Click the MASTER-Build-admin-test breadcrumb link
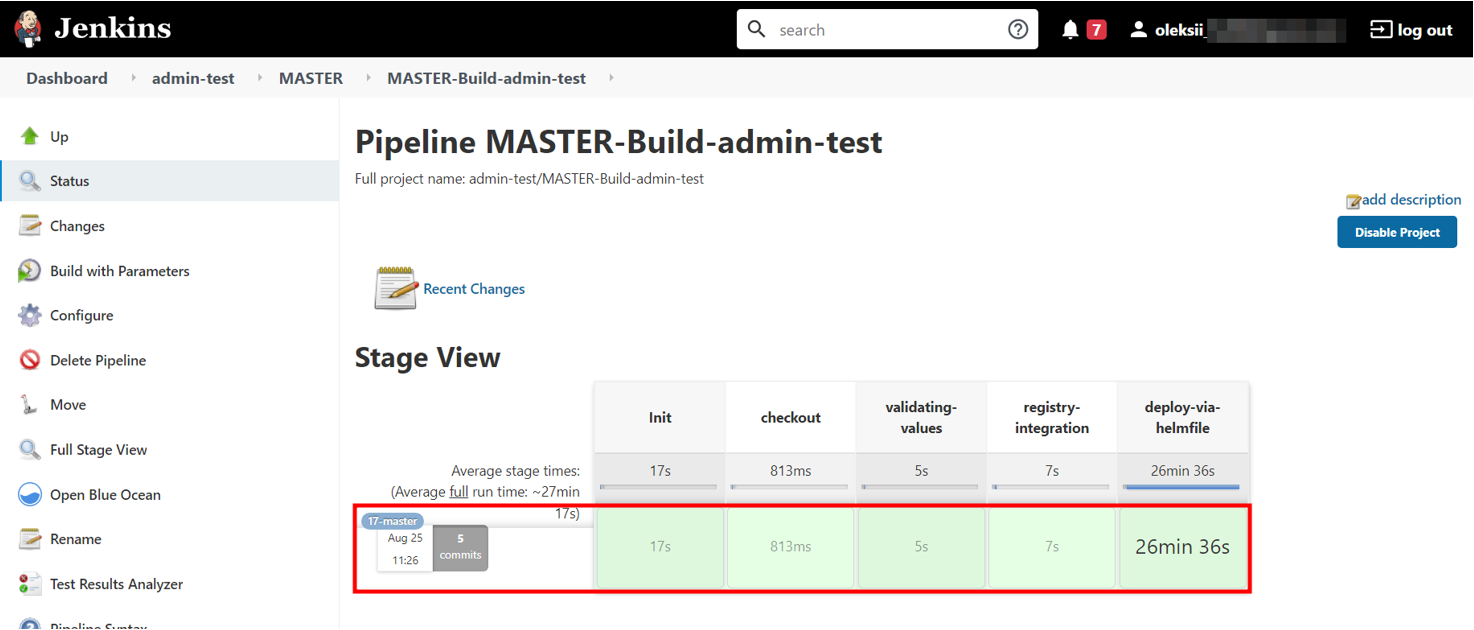 [x=487, y=78]
